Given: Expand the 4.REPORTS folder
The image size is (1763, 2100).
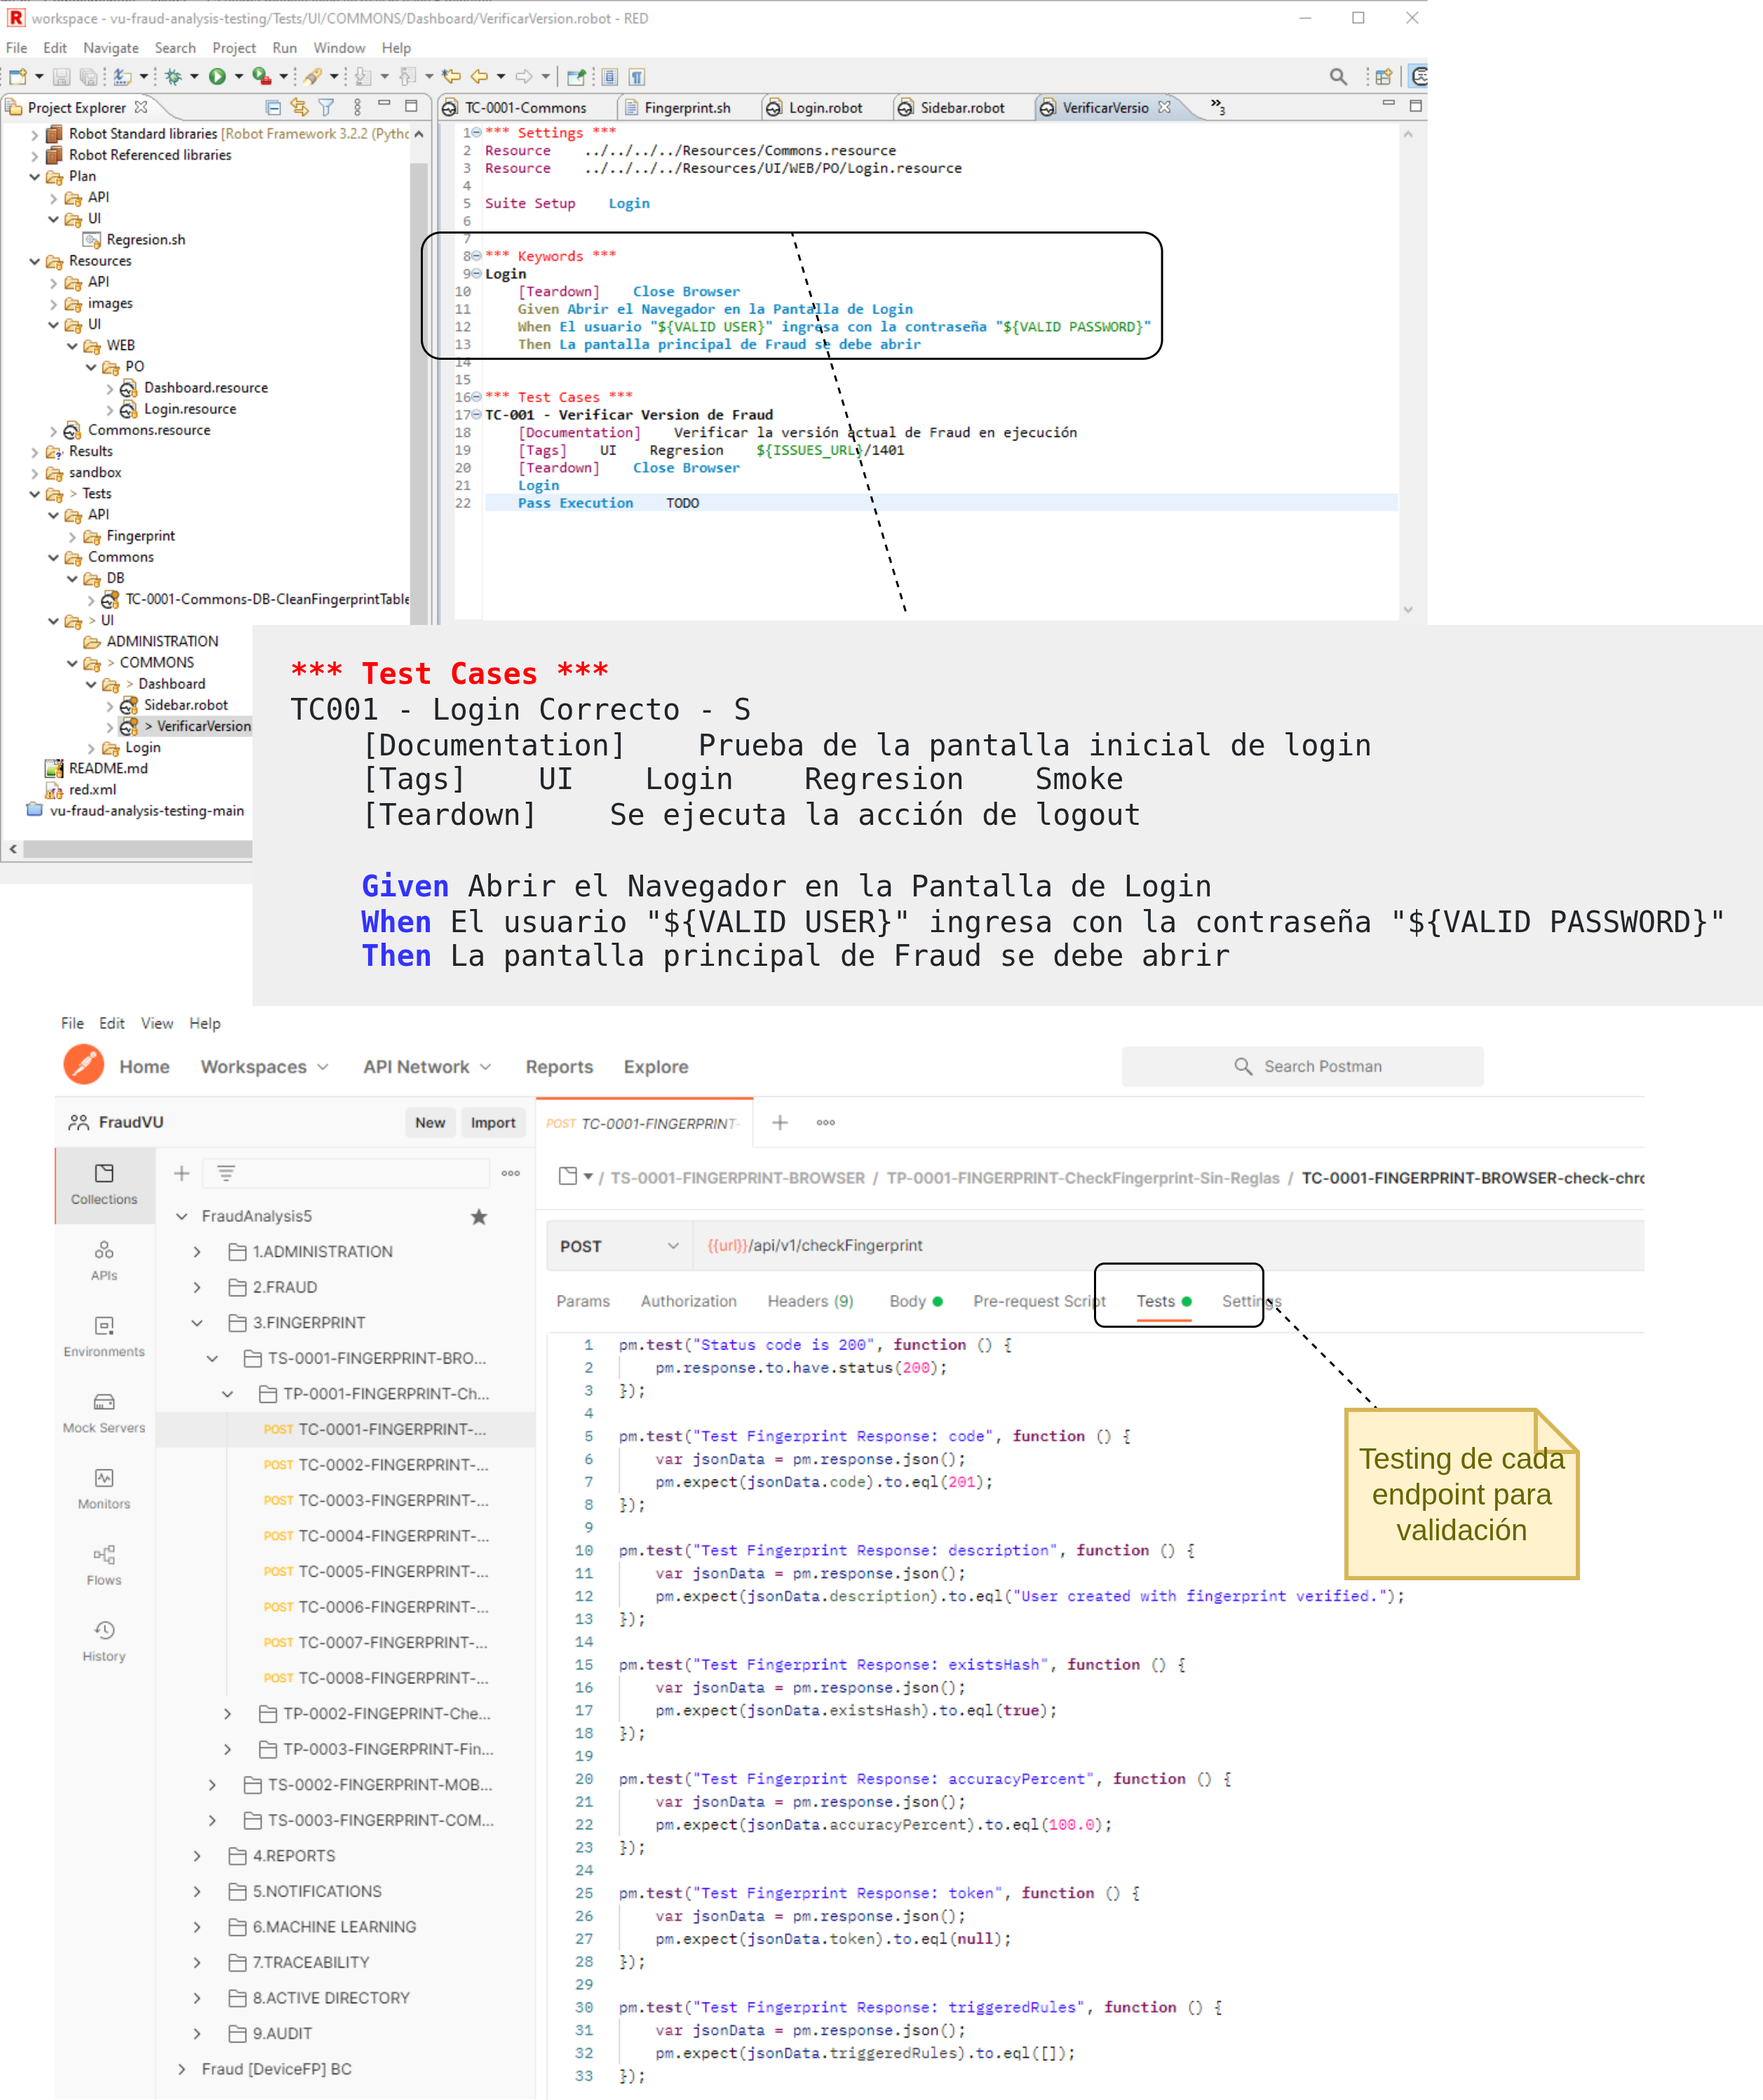Looking at the screenshot, I should [197, 1856].
